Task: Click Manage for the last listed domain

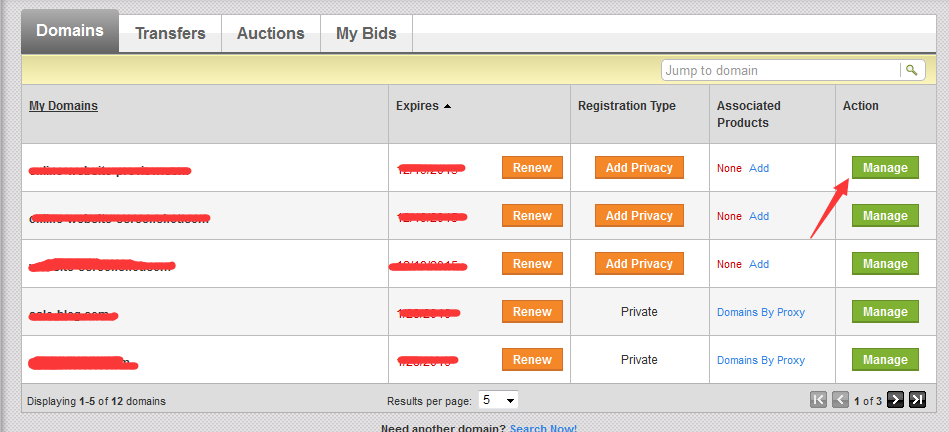Action: coord(885,359)
